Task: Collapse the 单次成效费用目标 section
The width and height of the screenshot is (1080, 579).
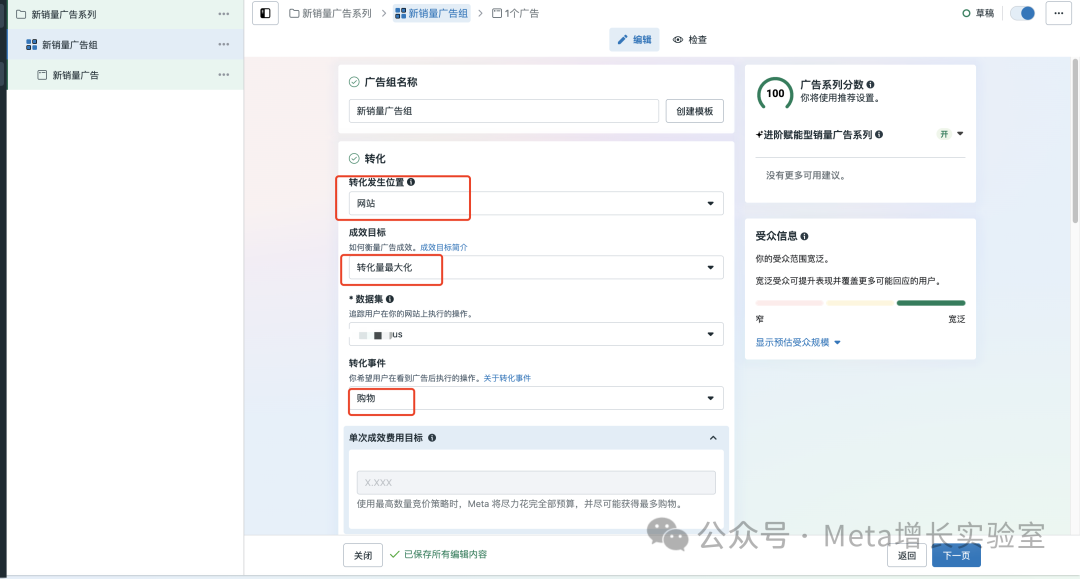Action: [713, 437]
